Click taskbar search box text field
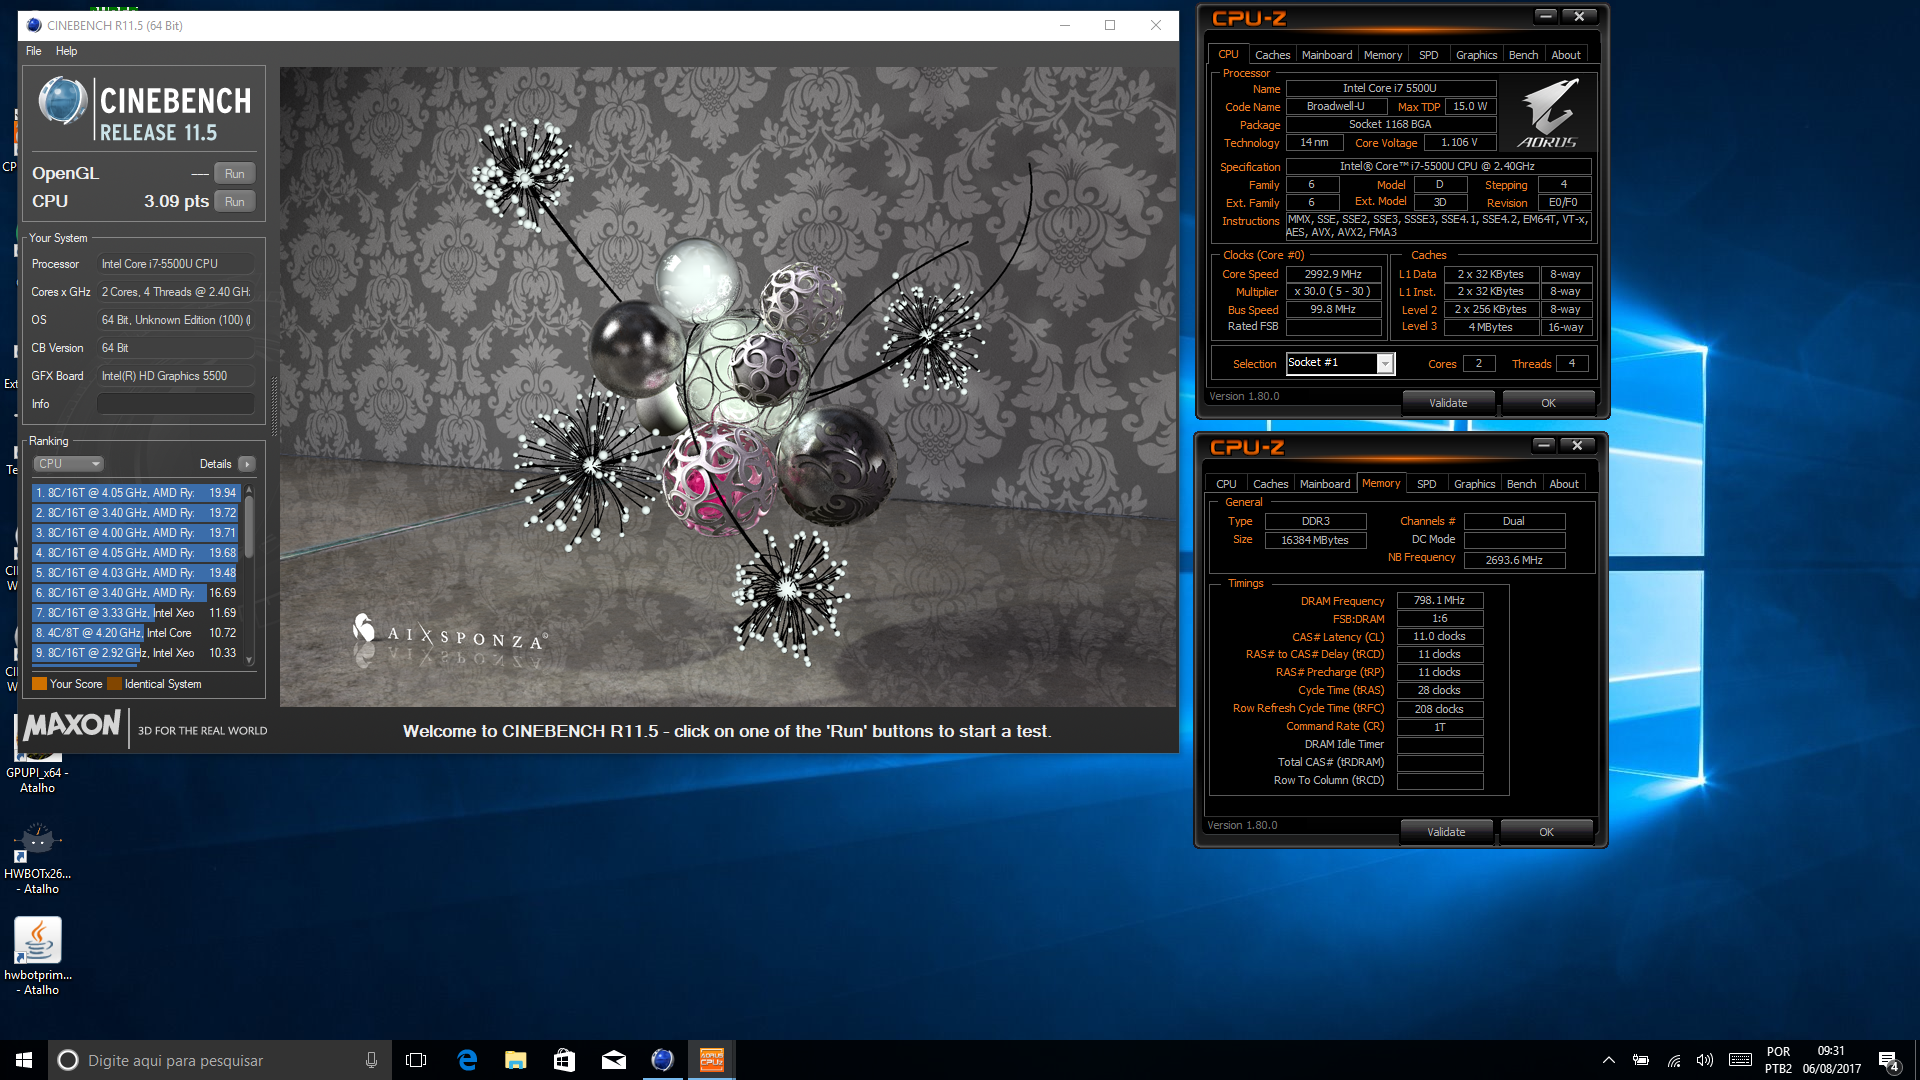Image resolution: width=1920 pixels, height=1080 pixels. coord(220,1060)
